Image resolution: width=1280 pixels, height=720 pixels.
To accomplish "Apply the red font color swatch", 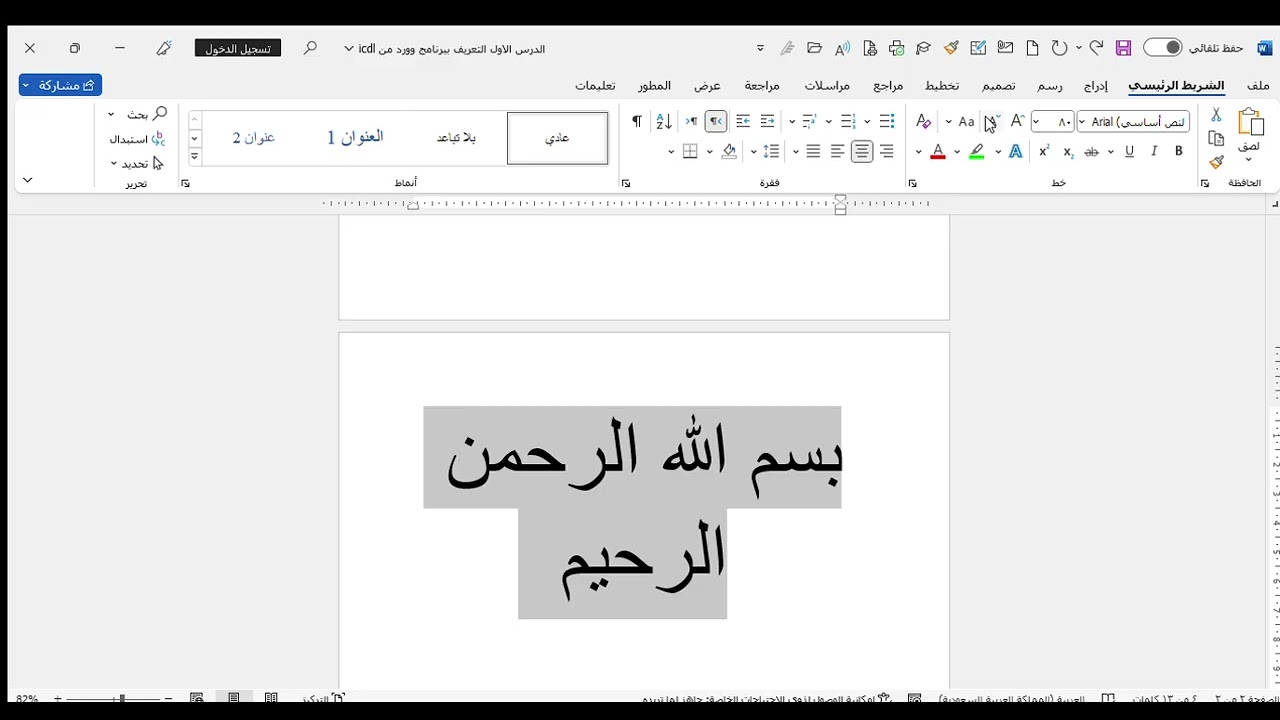I will [x=938, y=152].
